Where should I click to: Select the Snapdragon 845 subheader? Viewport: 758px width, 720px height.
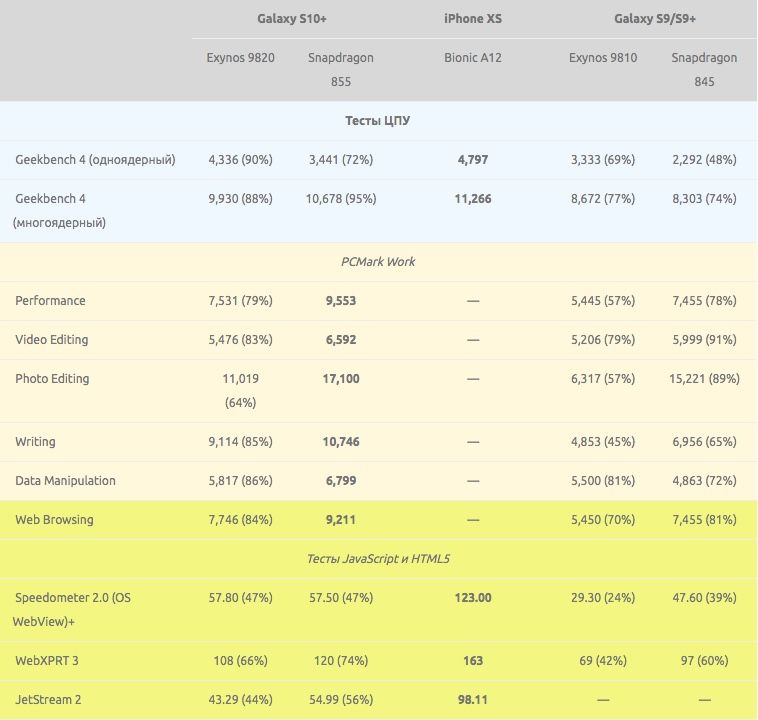click(x=704, y=70)
